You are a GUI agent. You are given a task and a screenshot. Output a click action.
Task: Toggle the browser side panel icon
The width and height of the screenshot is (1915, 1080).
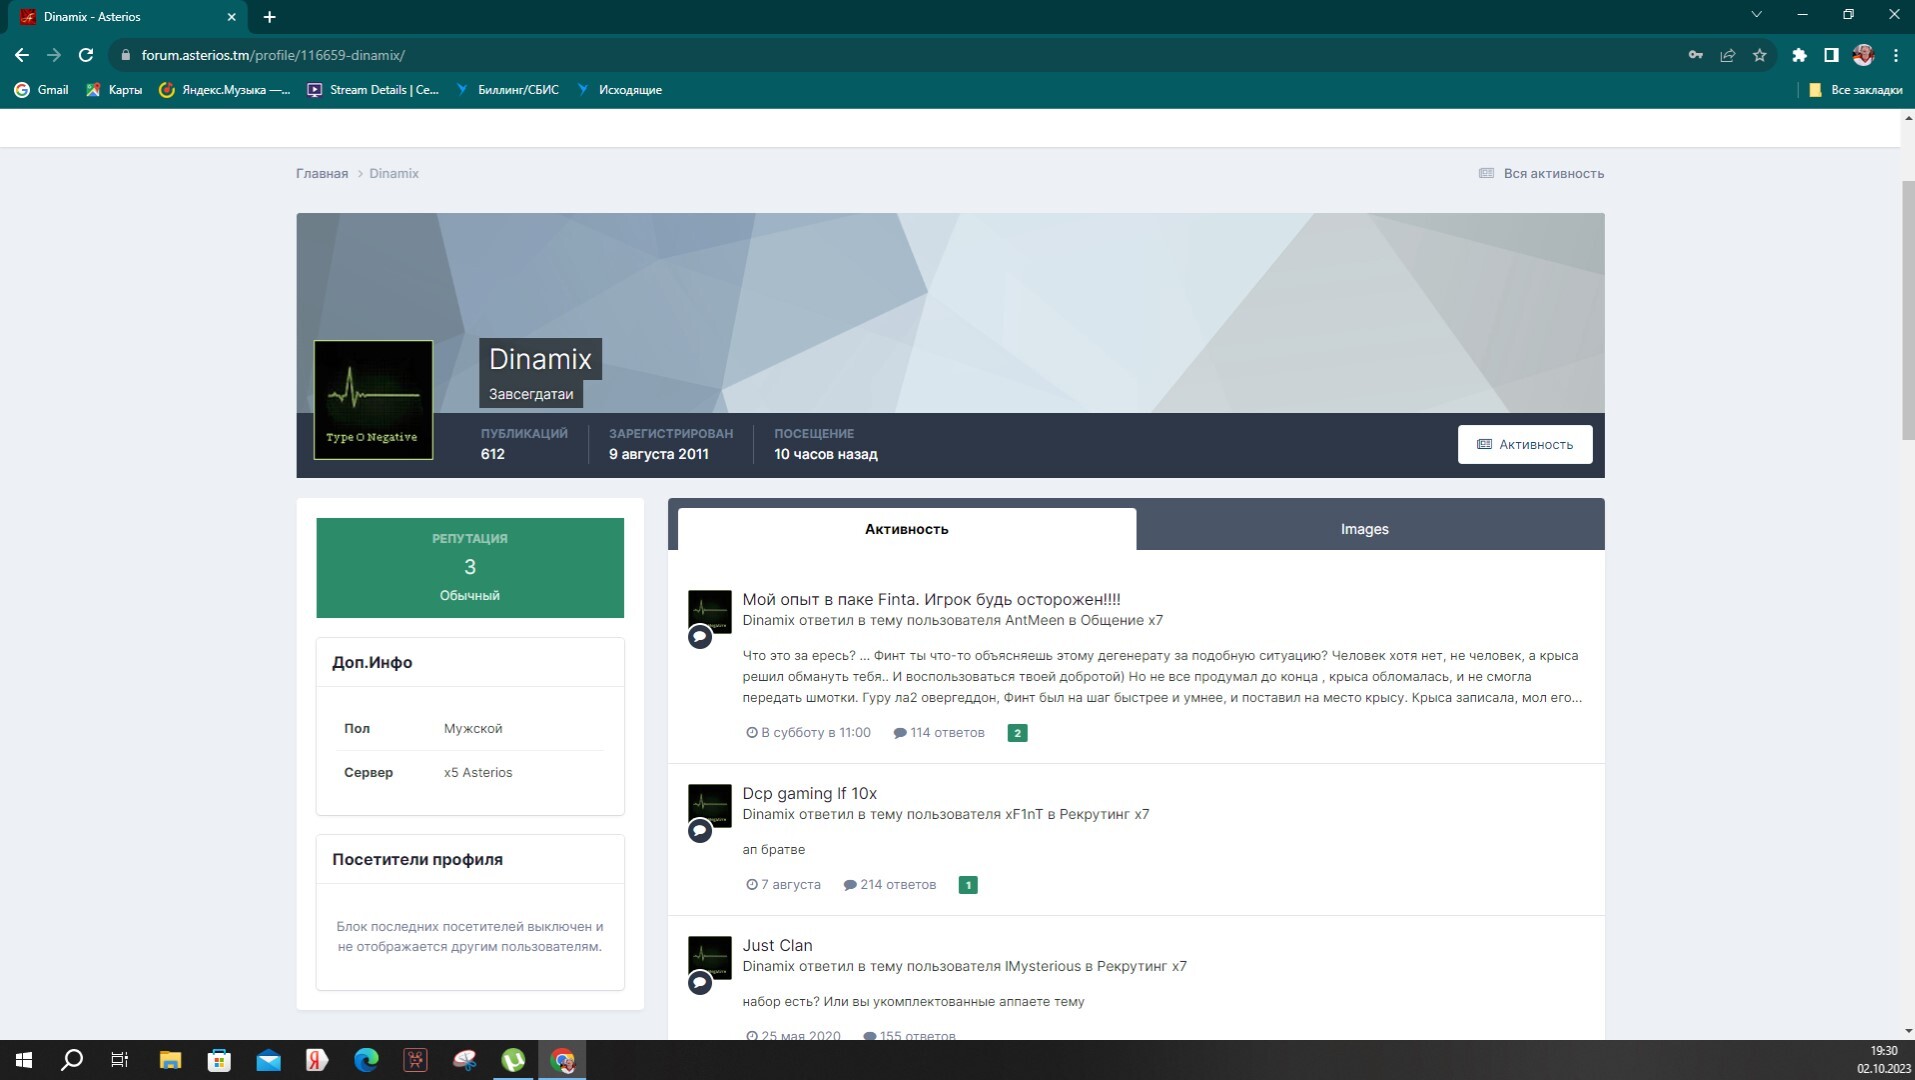click(1831, 55)
